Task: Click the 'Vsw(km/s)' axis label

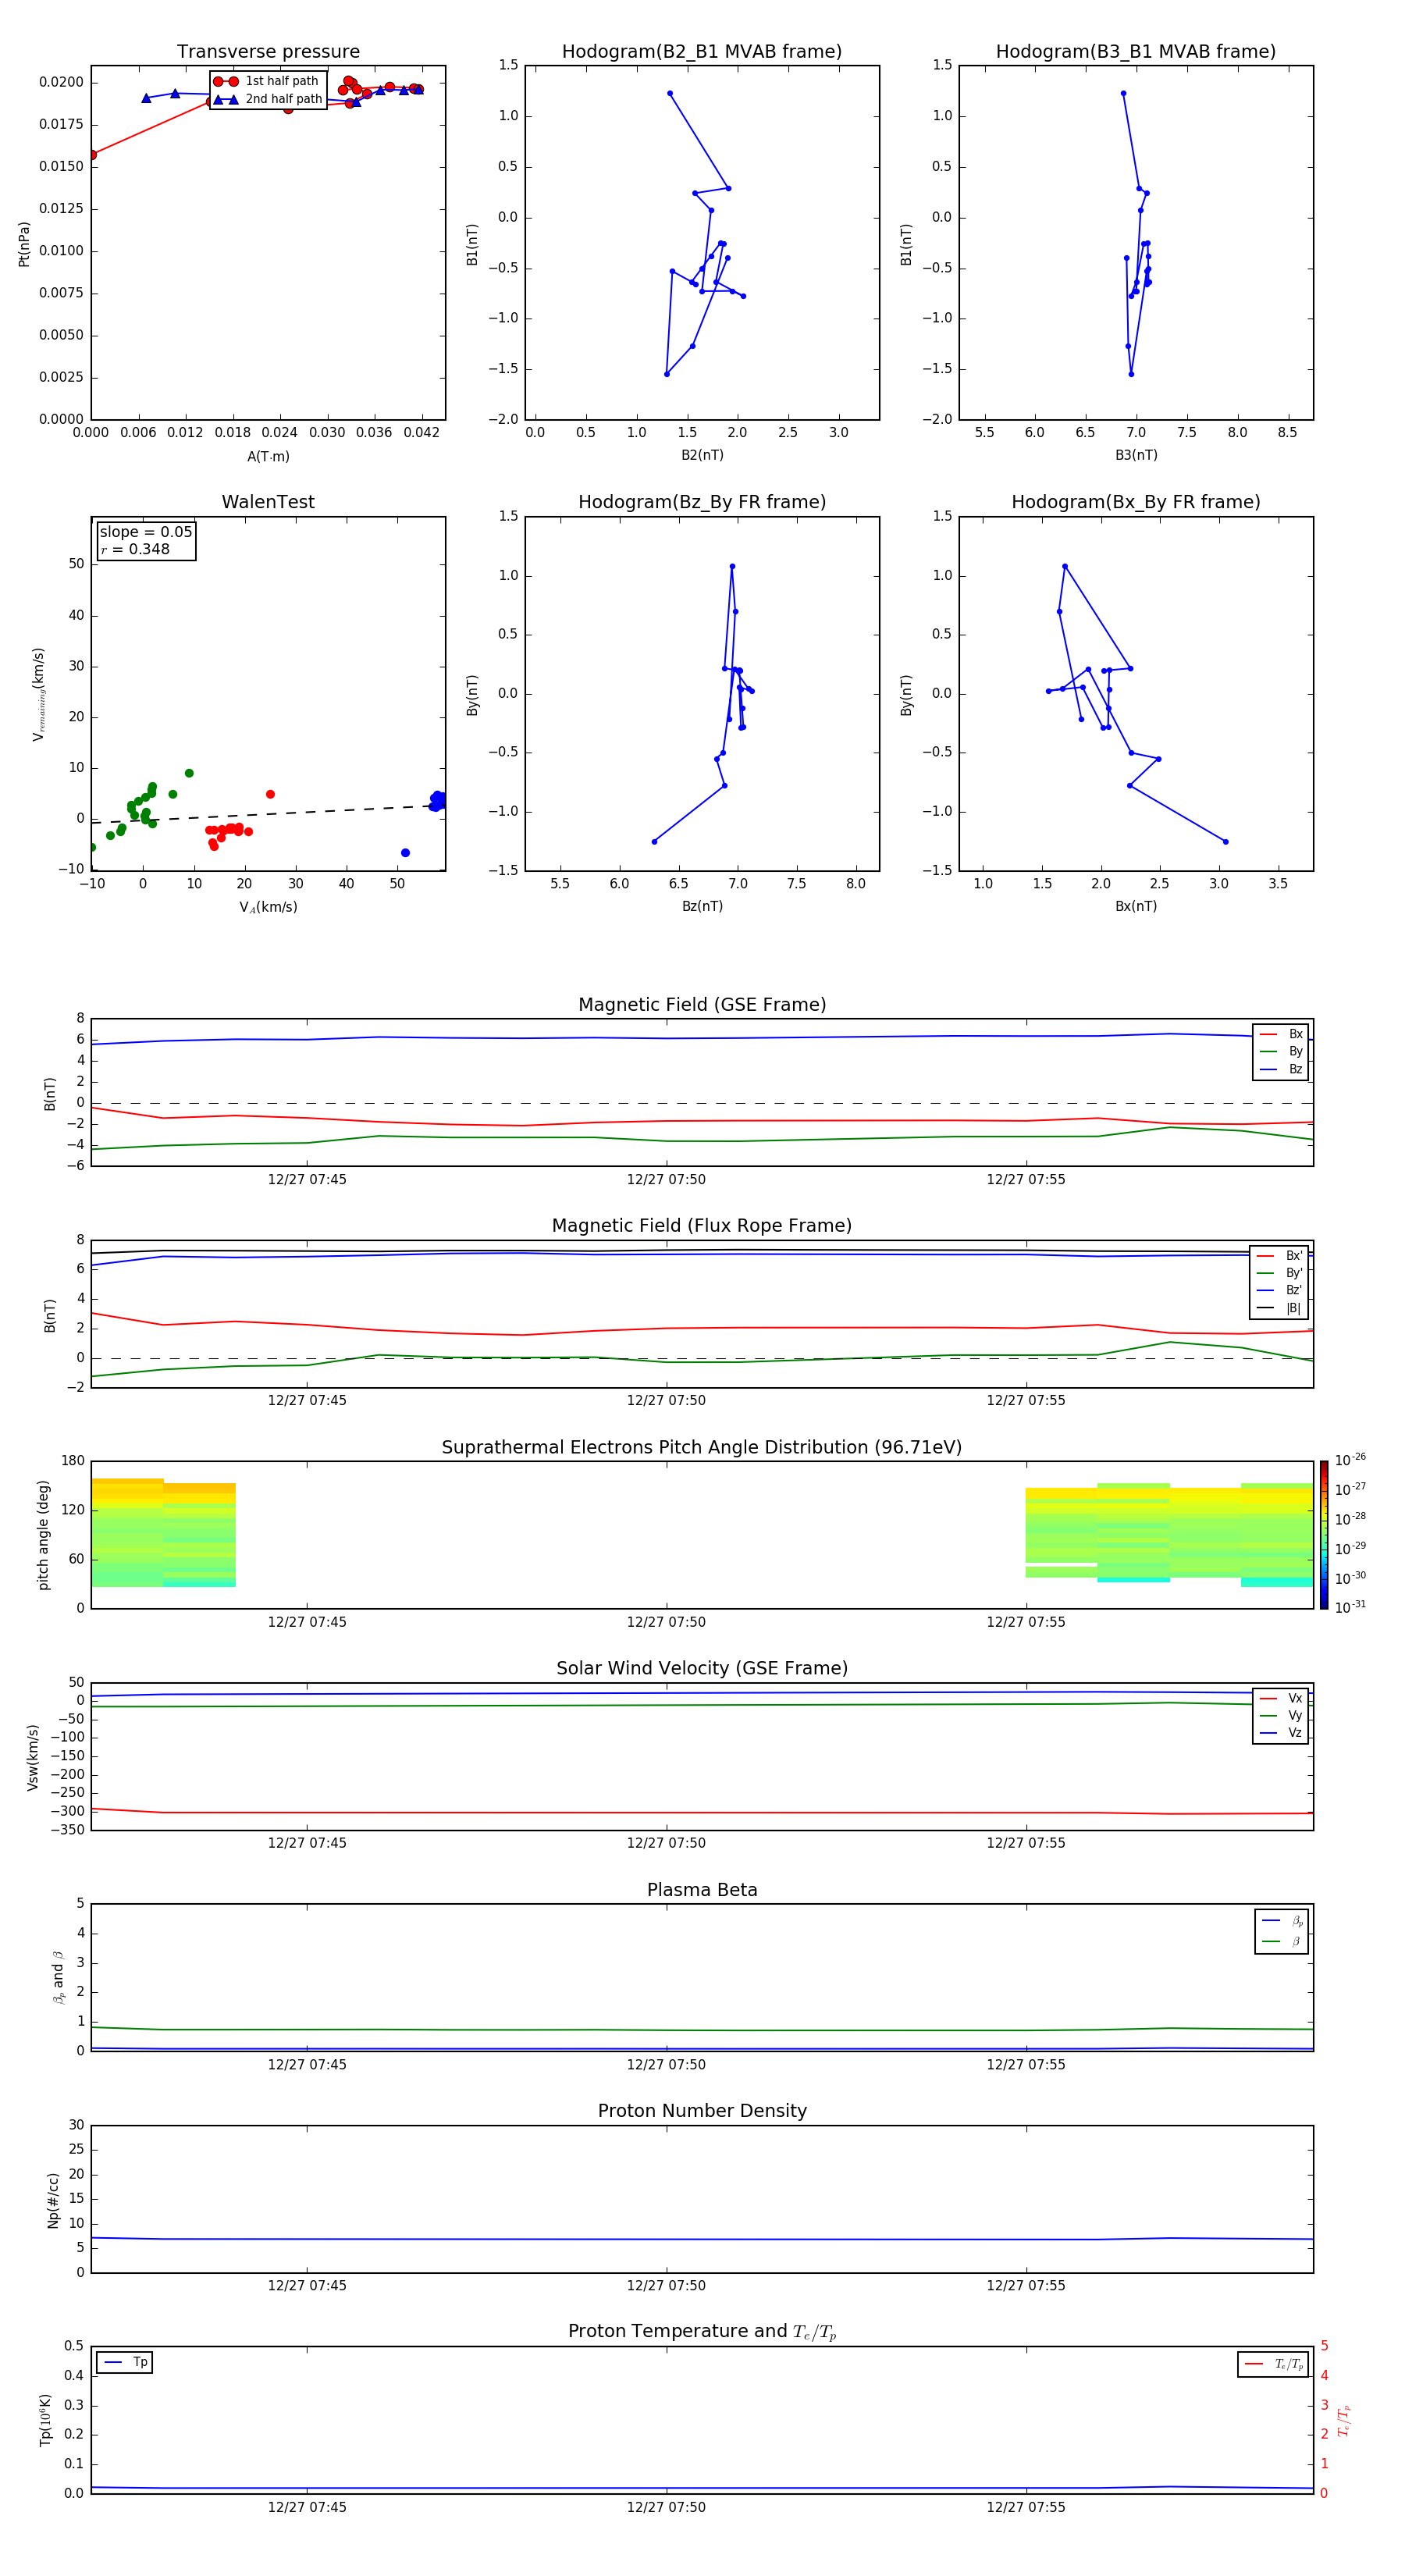Action: click(x=33, y=1757)
